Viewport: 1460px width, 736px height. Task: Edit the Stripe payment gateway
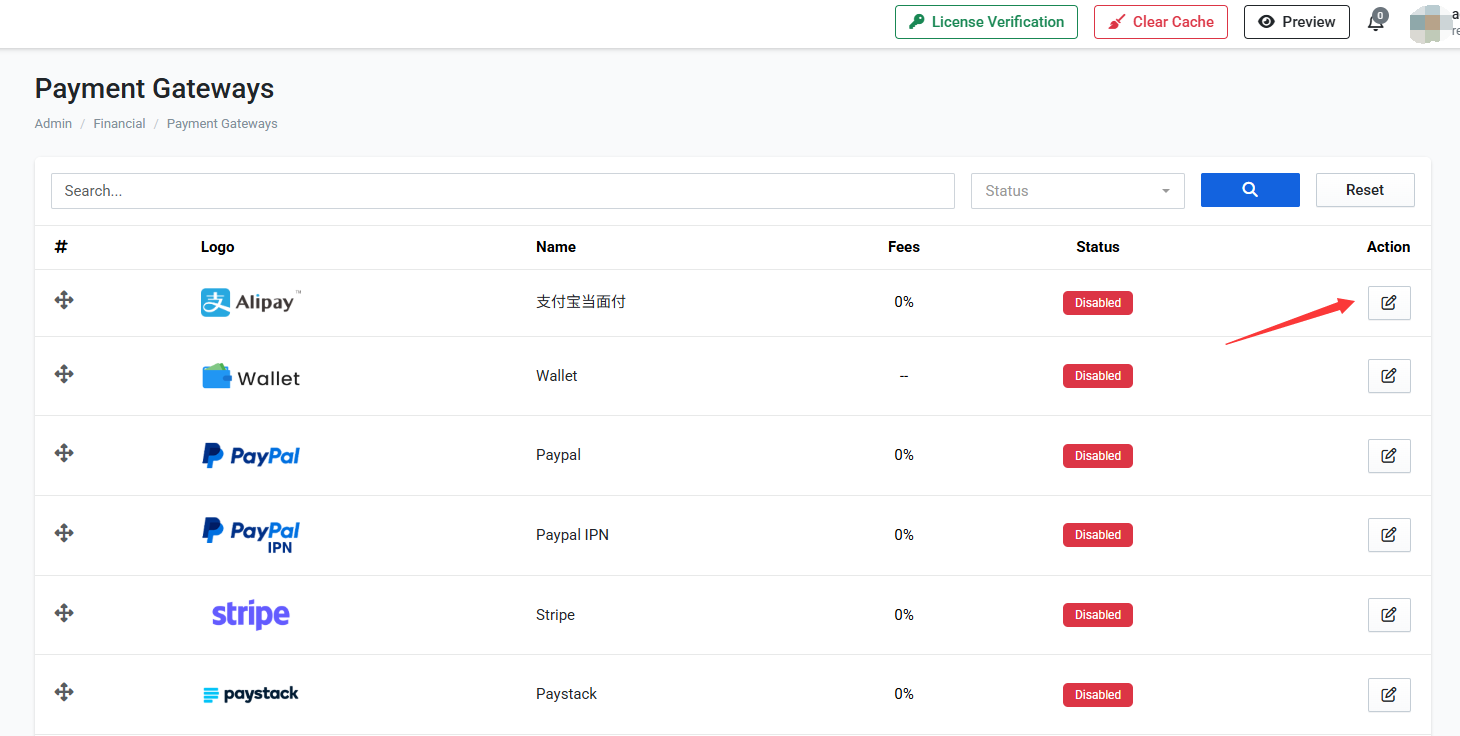point(1389,615)
